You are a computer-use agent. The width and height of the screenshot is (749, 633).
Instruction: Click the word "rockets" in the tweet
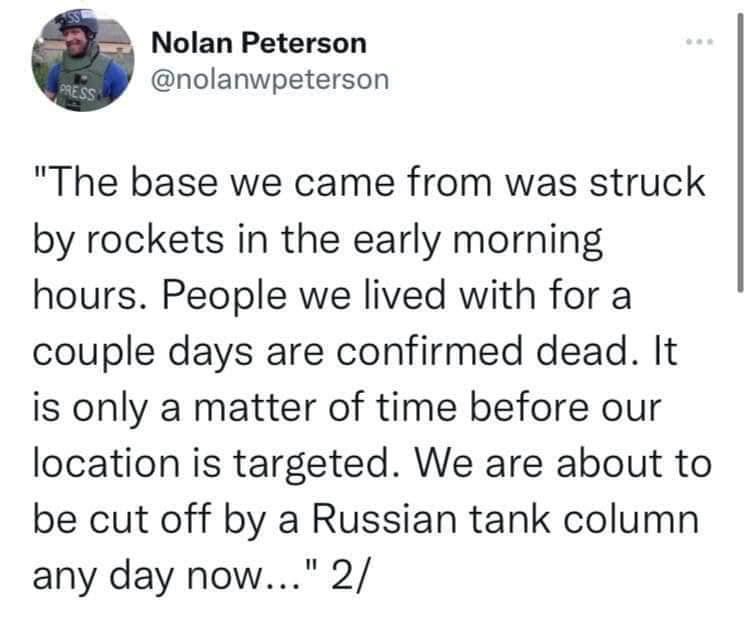pos(155,239)
